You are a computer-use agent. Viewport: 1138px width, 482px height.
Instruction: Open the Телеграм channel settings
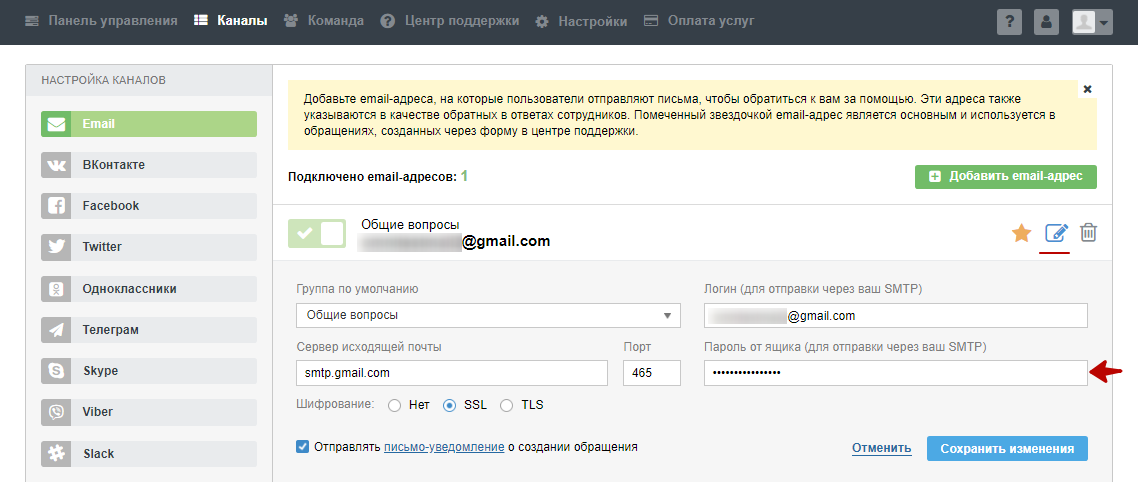pyautogui.click(x=148, y=329)
